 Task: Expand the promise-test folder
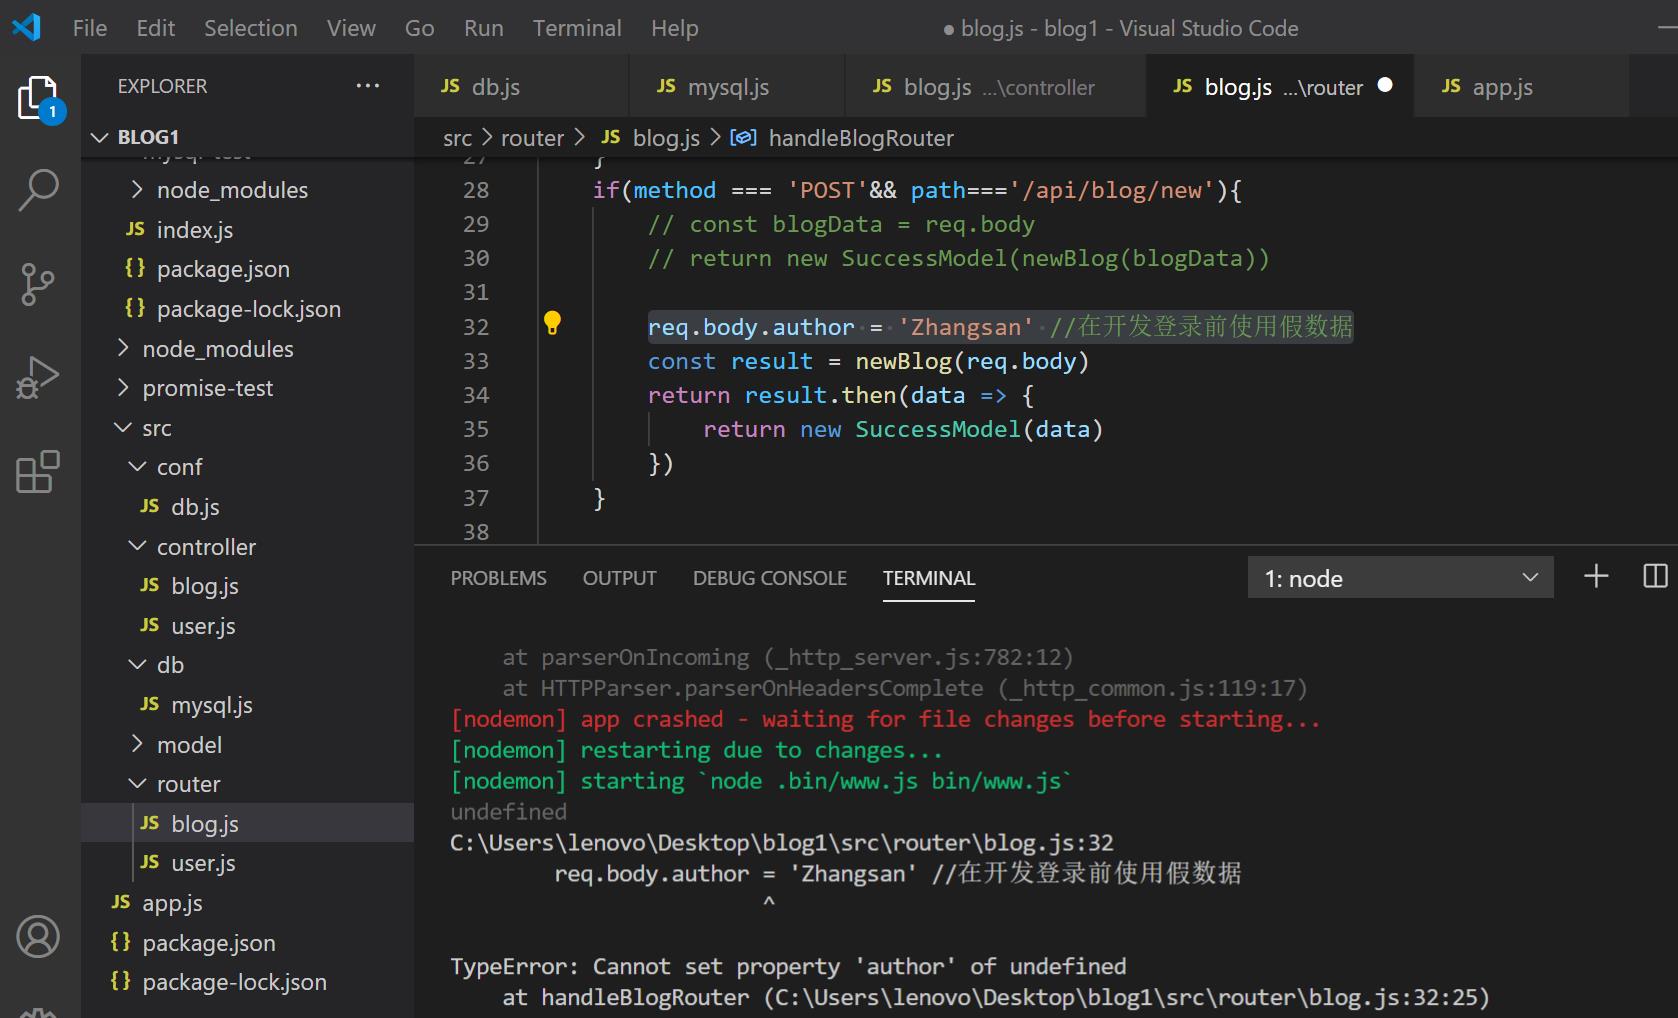[123, 387]
